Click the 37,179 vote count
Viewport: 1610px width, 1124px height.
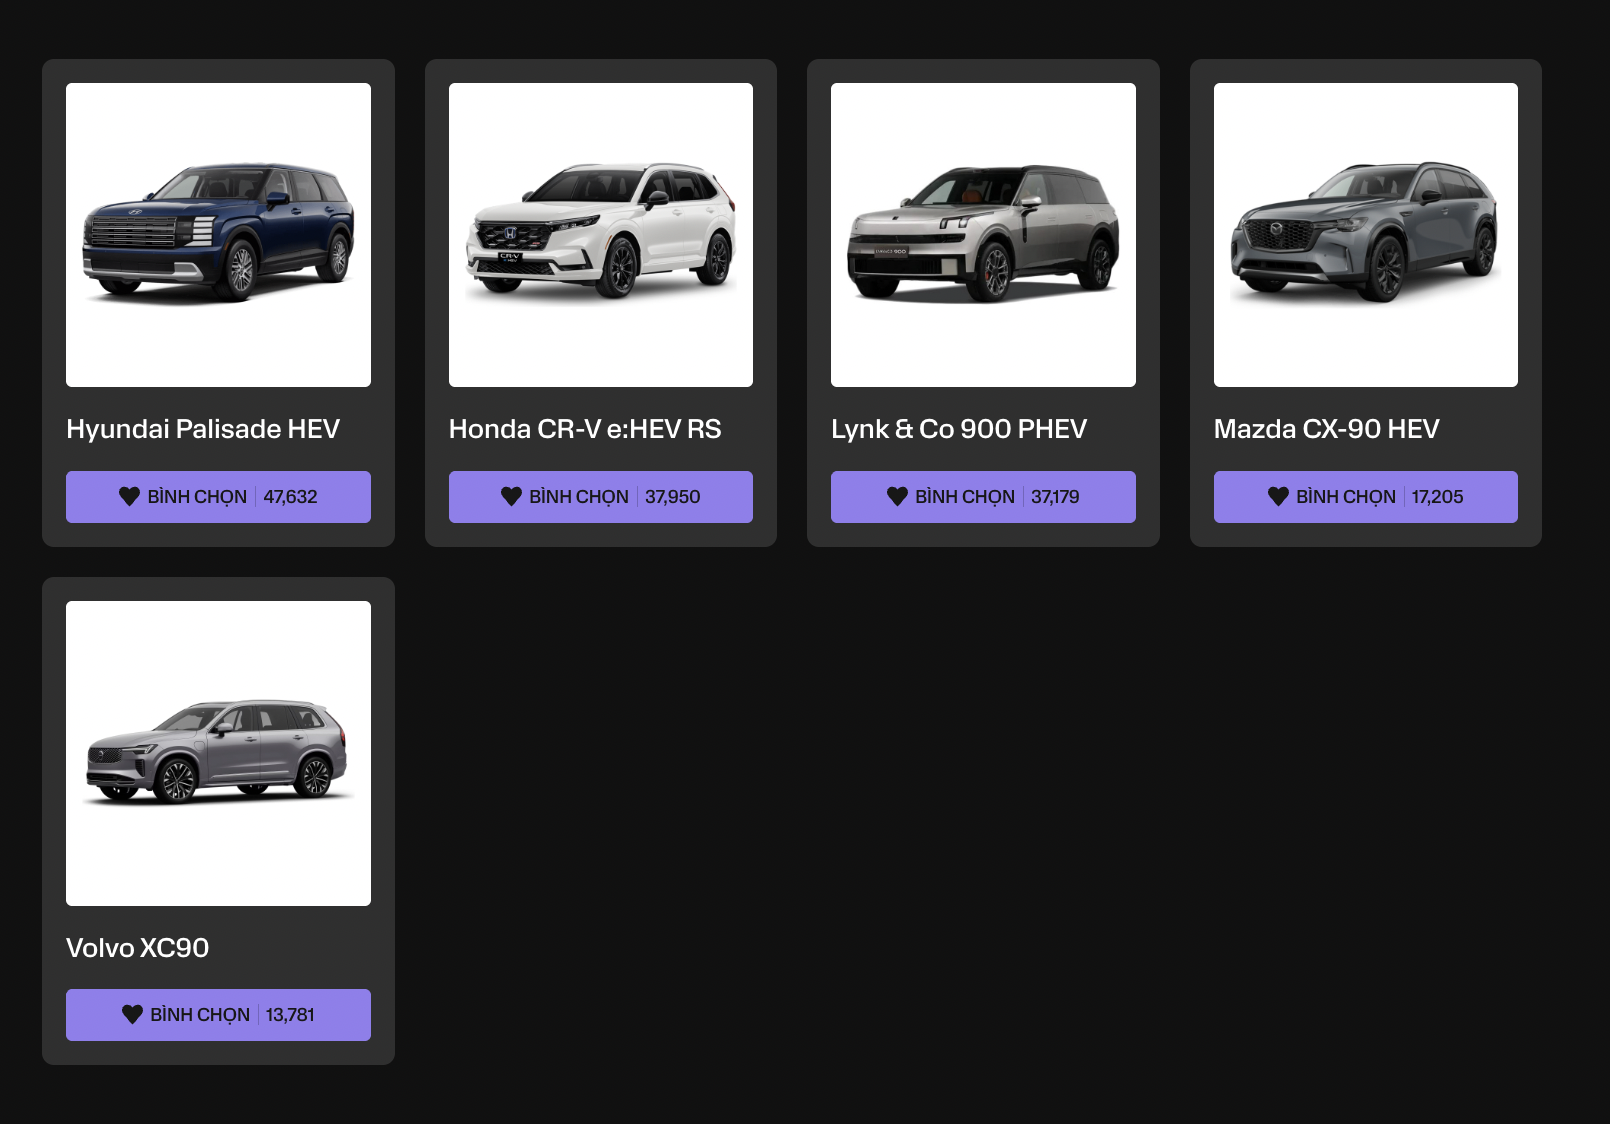coord(1055,497)
